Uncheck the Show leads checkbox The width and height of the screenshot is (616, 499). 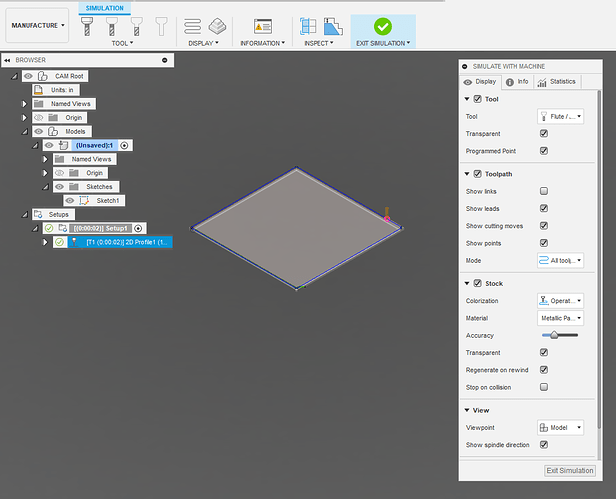[x=544, y=208]
